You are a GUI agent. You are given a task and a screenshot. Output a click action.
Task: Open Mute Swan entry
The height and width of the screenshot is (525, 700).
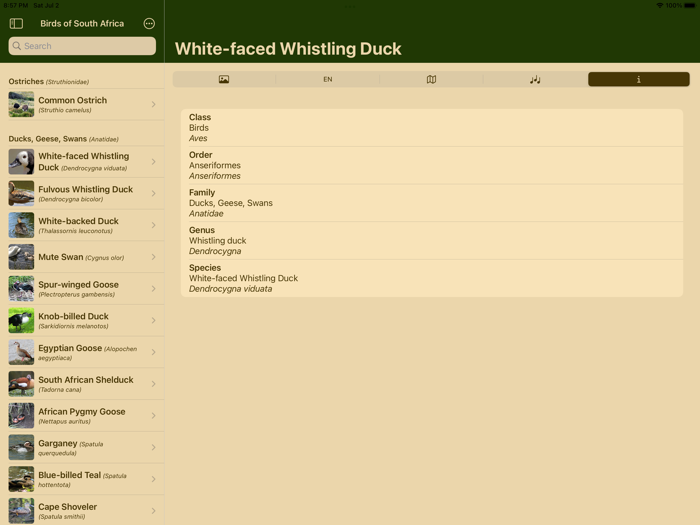pyautogui.click(x=82, y=257)
